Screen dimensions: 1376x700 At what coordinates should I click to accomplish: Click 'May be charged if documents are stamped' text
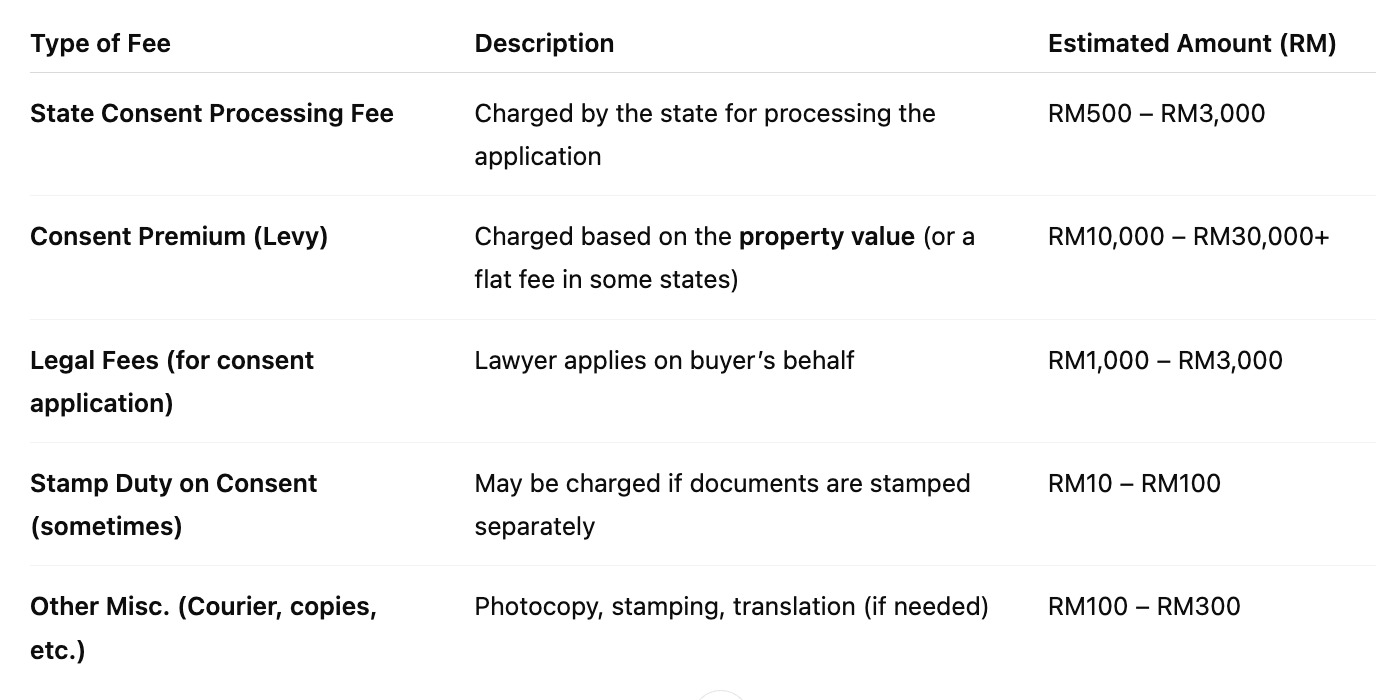point(722,483)
